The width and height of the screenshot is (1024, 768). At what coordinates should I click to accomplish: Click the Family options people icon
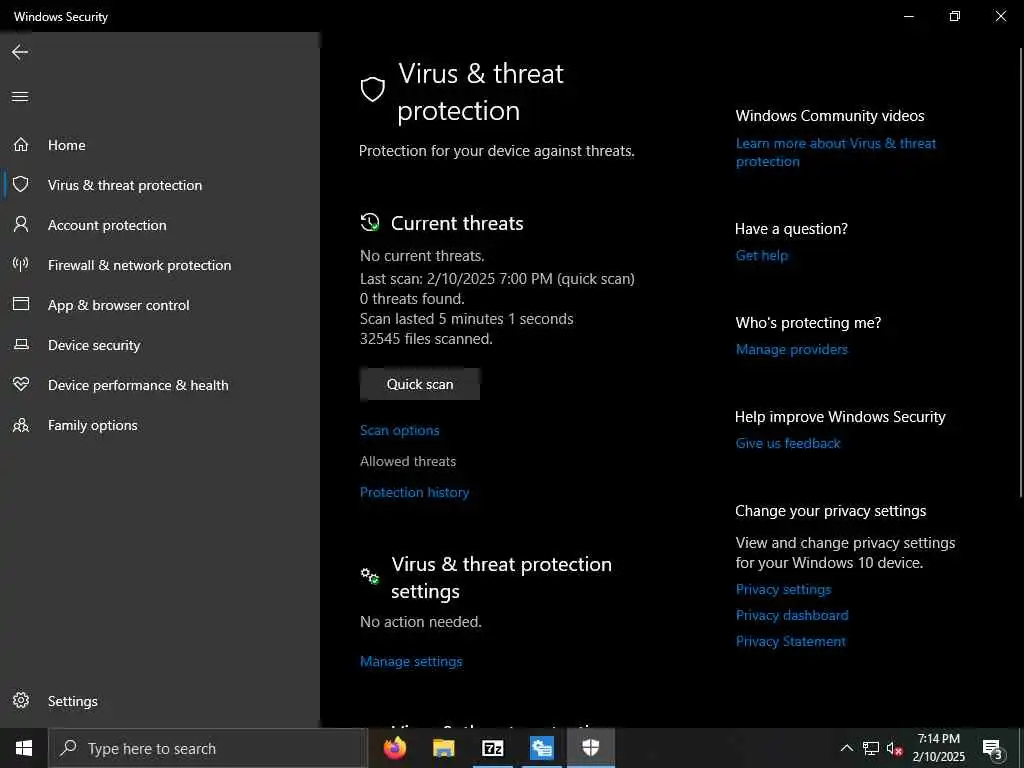click(20, 425)
